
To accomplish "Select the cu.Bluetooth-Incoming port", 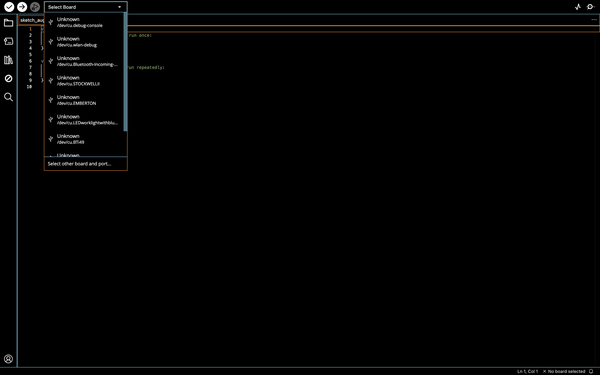I will [x=84, y=61].
